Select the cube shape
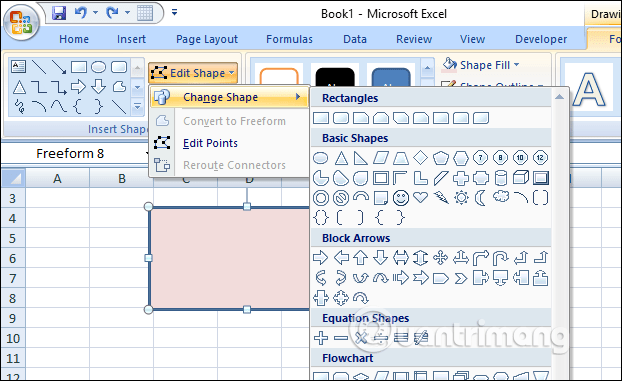The height and width of the screenshot is (381, 622). (x=520, y=177)
